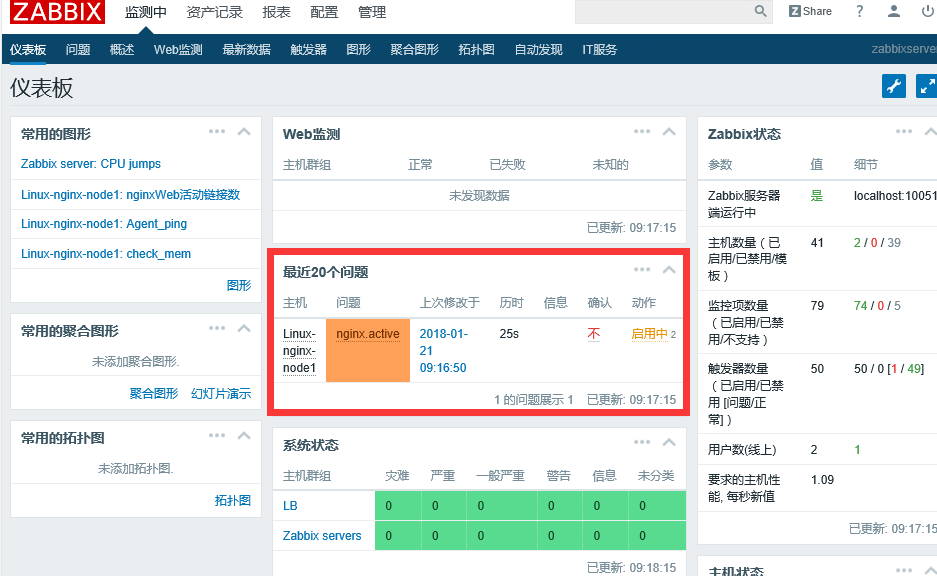Open options menu of 常用的拓扑图 widget
937x576 pixels.
[217, 436]
